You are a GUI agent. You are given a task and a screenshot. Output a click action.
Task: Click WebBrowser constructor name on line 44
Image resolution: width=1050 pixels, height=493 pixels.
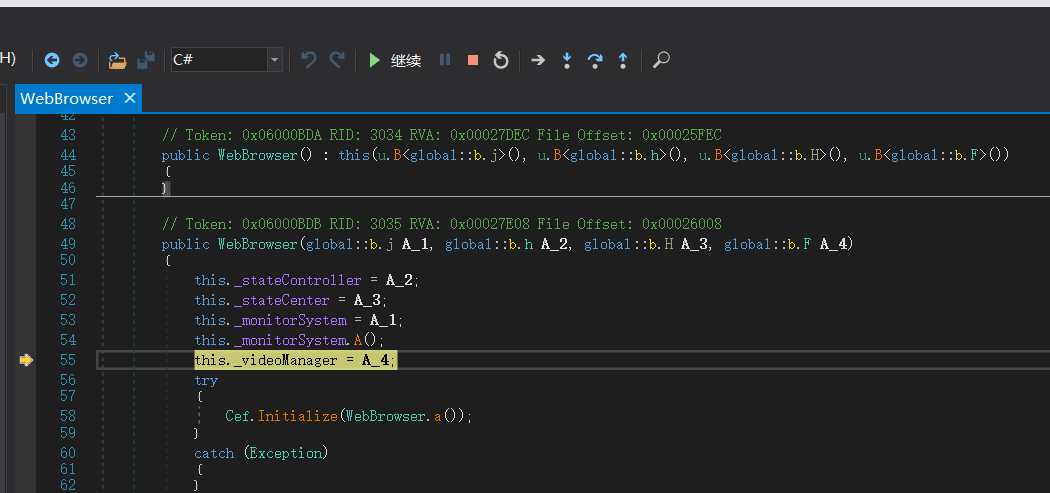pos(258,155)
